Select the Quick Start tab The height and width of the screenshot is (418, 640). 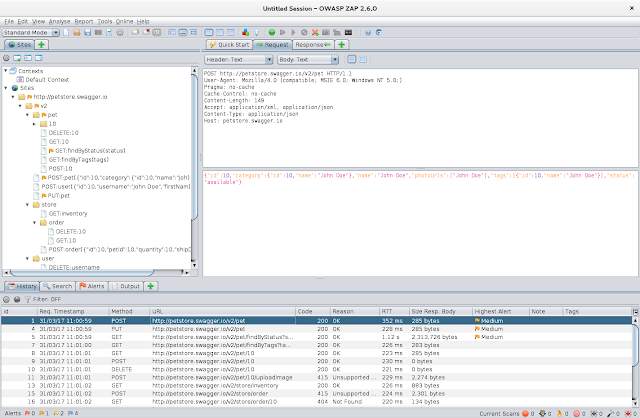[x=228, y=45]
